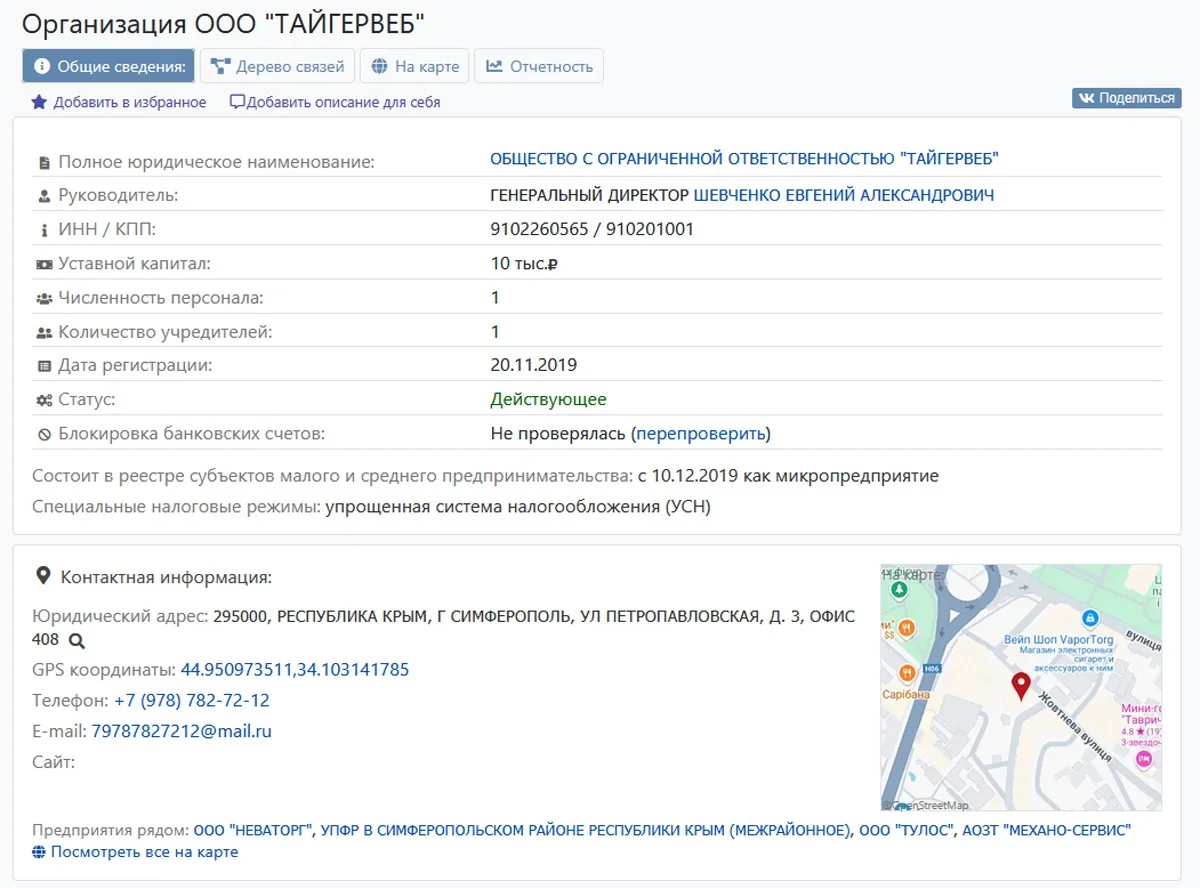Screen dimensions: 1200x888
Task: Click the упрощенная система налогообложения (УСН) text
Action: click(518, 506)
